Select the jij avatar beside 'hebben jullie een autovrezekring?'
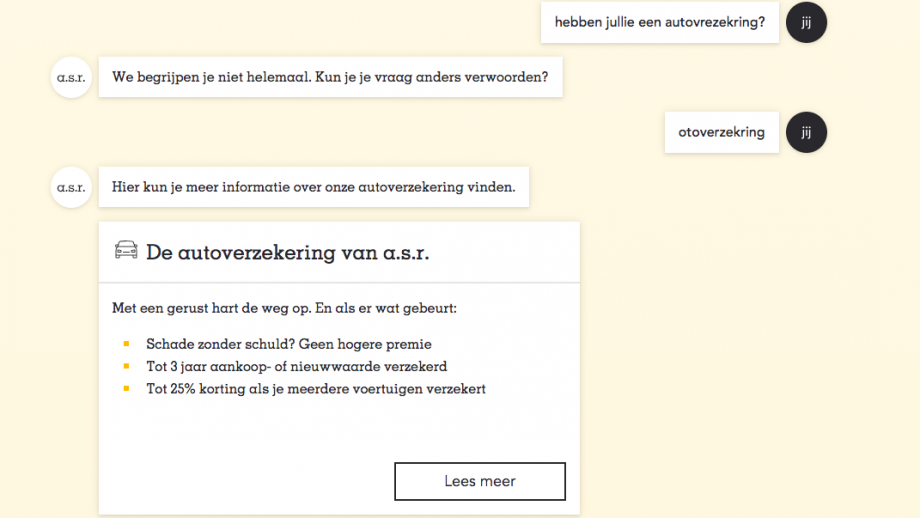The width and height of the screenshot is (920, 518). (806, 22)
